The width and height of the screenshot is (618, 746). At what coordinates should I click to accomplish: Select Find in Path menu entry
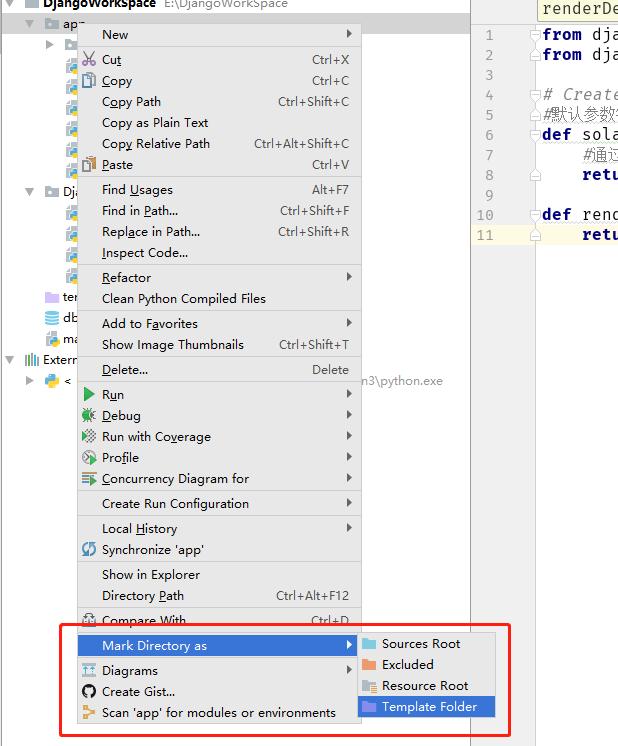click(219, 211)
